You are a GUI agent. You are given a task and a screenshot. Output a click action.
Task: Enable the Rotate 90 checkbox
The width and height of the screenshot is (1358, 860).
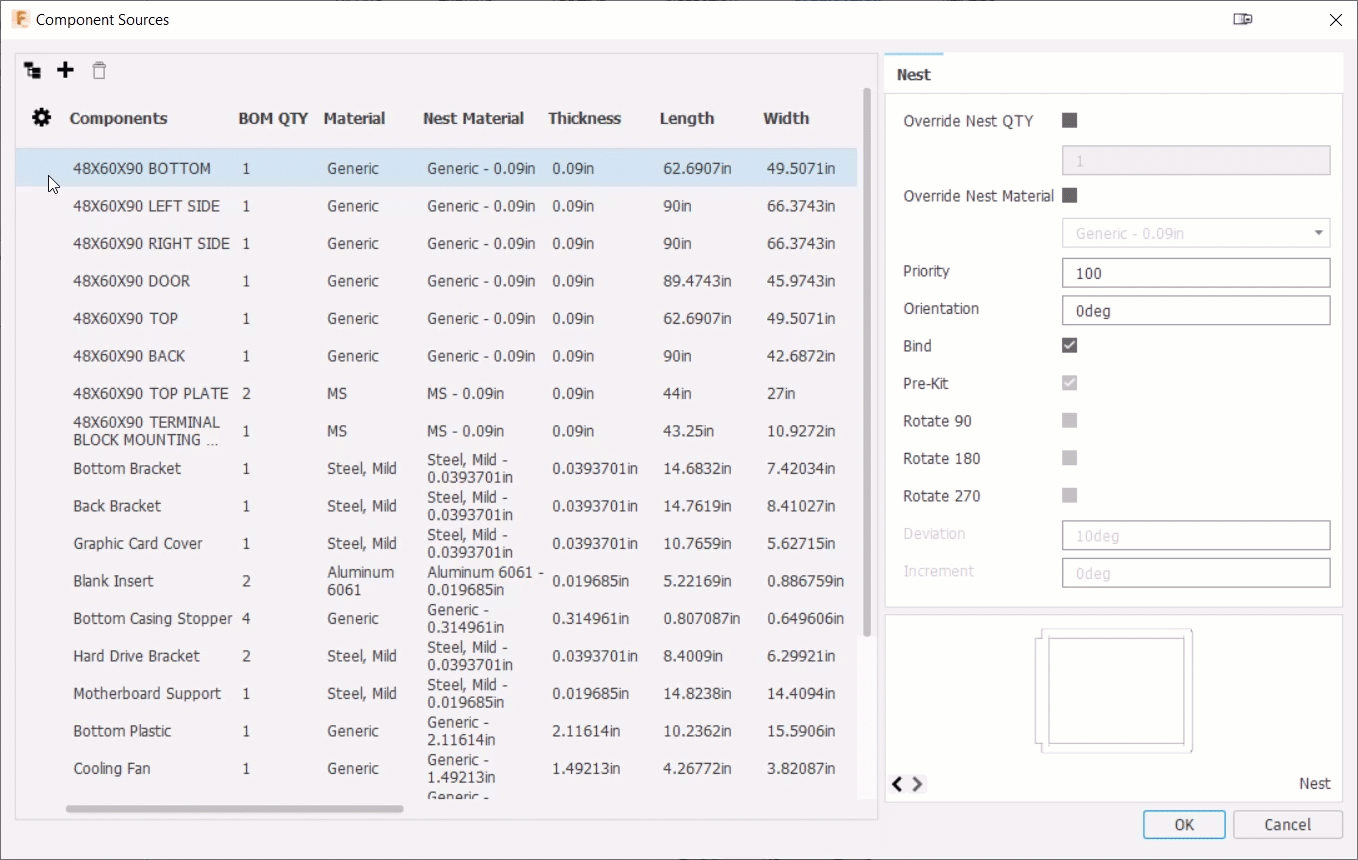tap(1069, 421)
